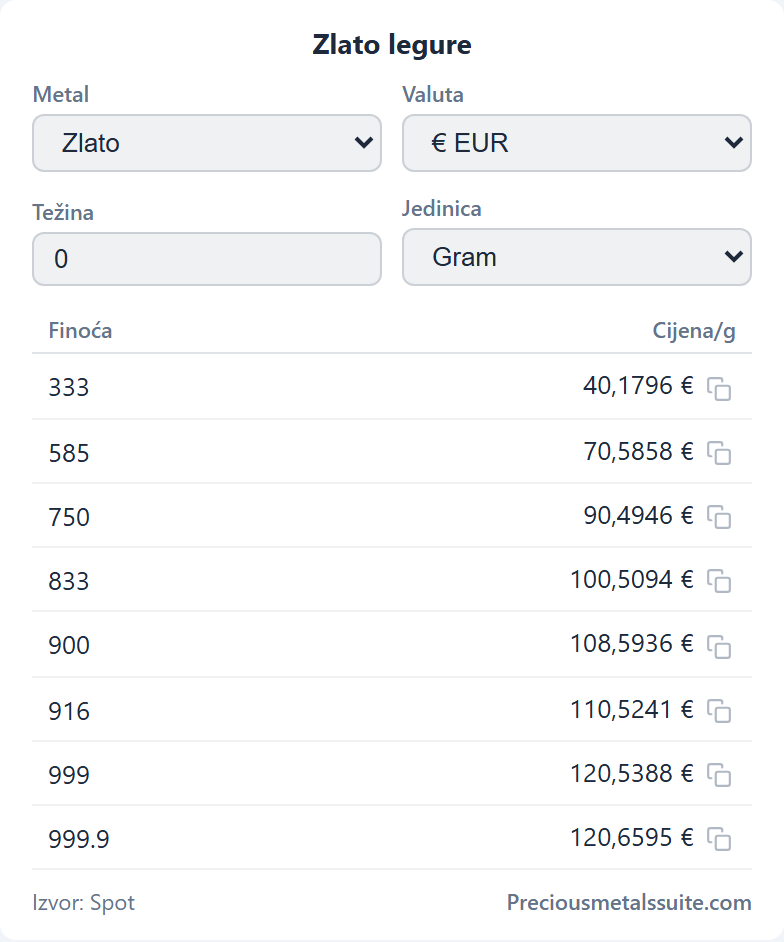The image size is (784, 942).
Task: Select the 120,6595 € price value
Action: click(x=631, y=837)
